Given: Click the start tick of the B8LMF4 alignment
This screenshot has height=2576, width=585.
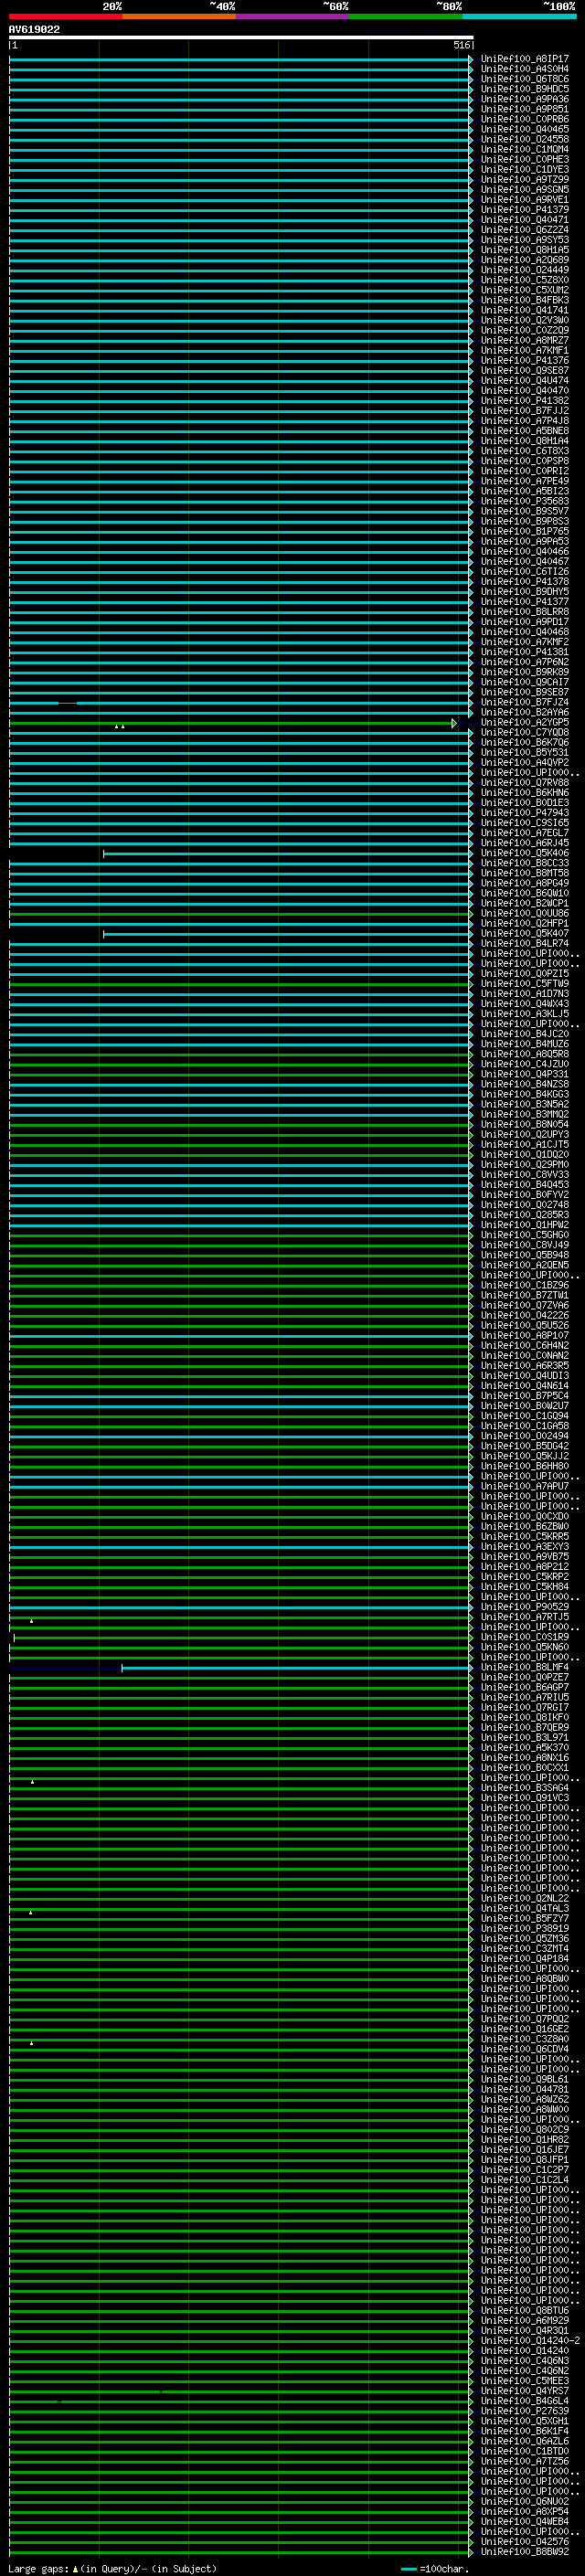Looking at the screenshot, I should click(x=122, y=1668).
